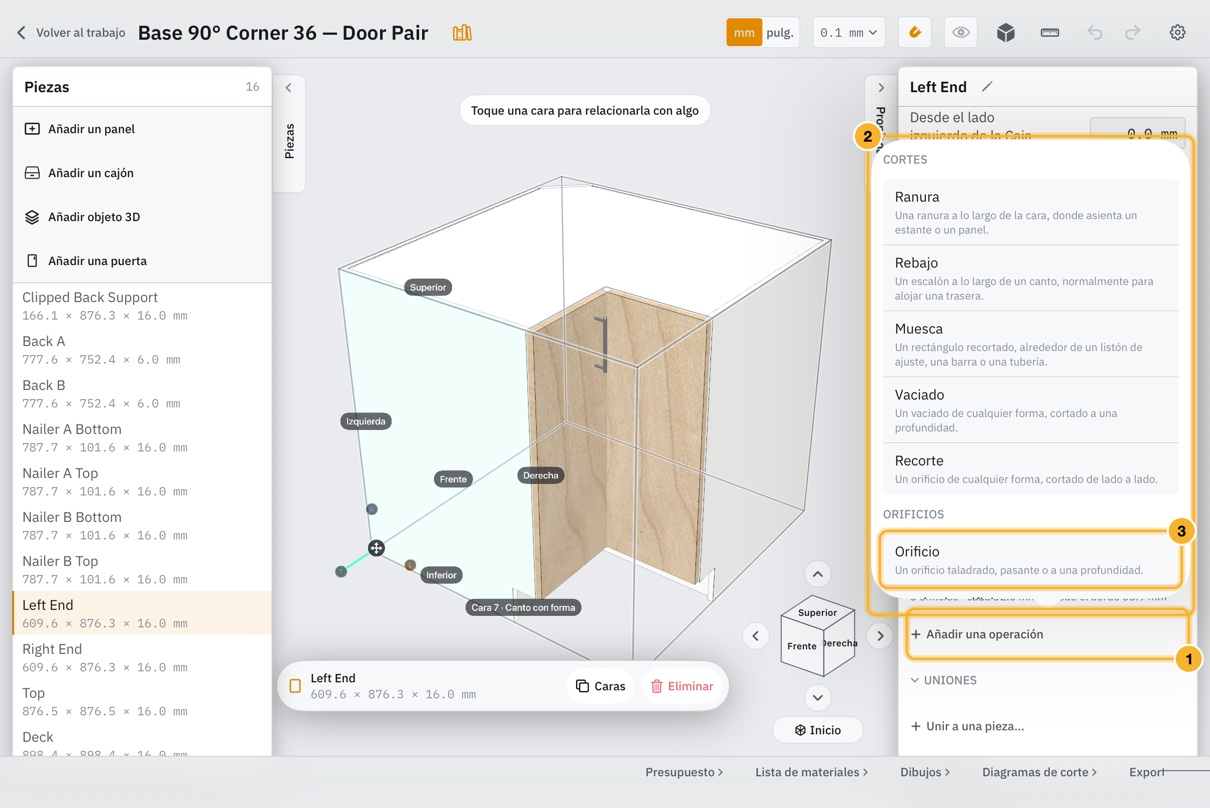Click the pencil icon beside Left End title
1210x808 pixels.
(987, 87)
